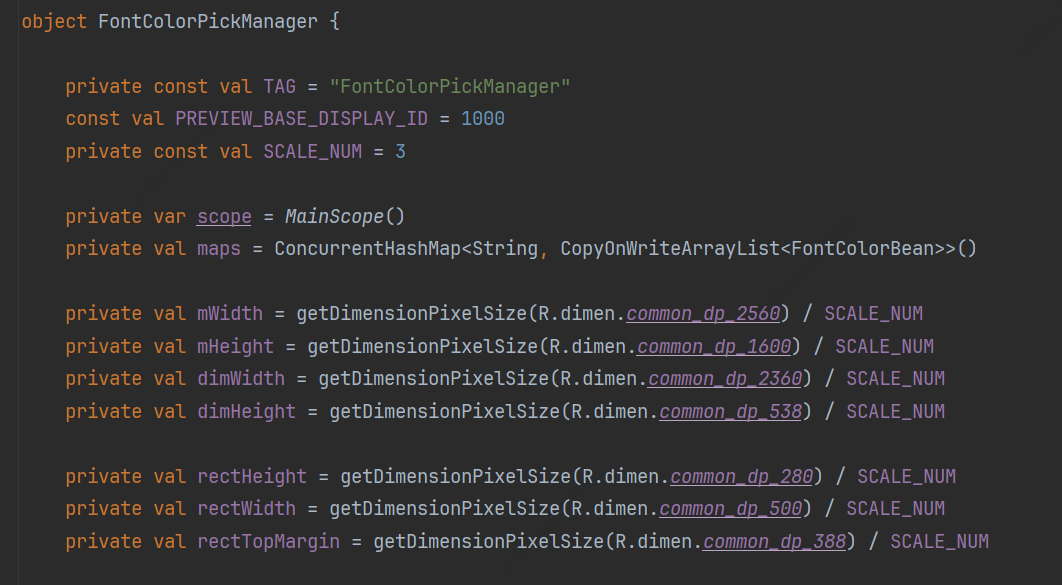Place cursor on PREVIEW_BASE_DISPLAY_ID constant
1062x585 pixels.
tap(301, 119)
